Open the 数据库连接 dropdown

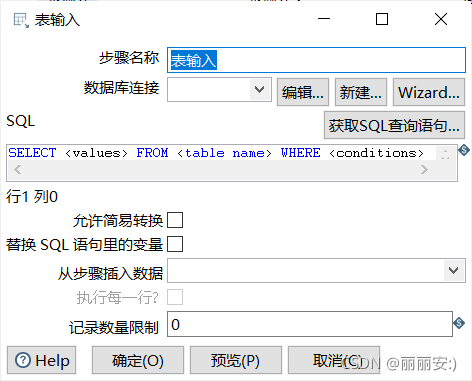[259, 90]
